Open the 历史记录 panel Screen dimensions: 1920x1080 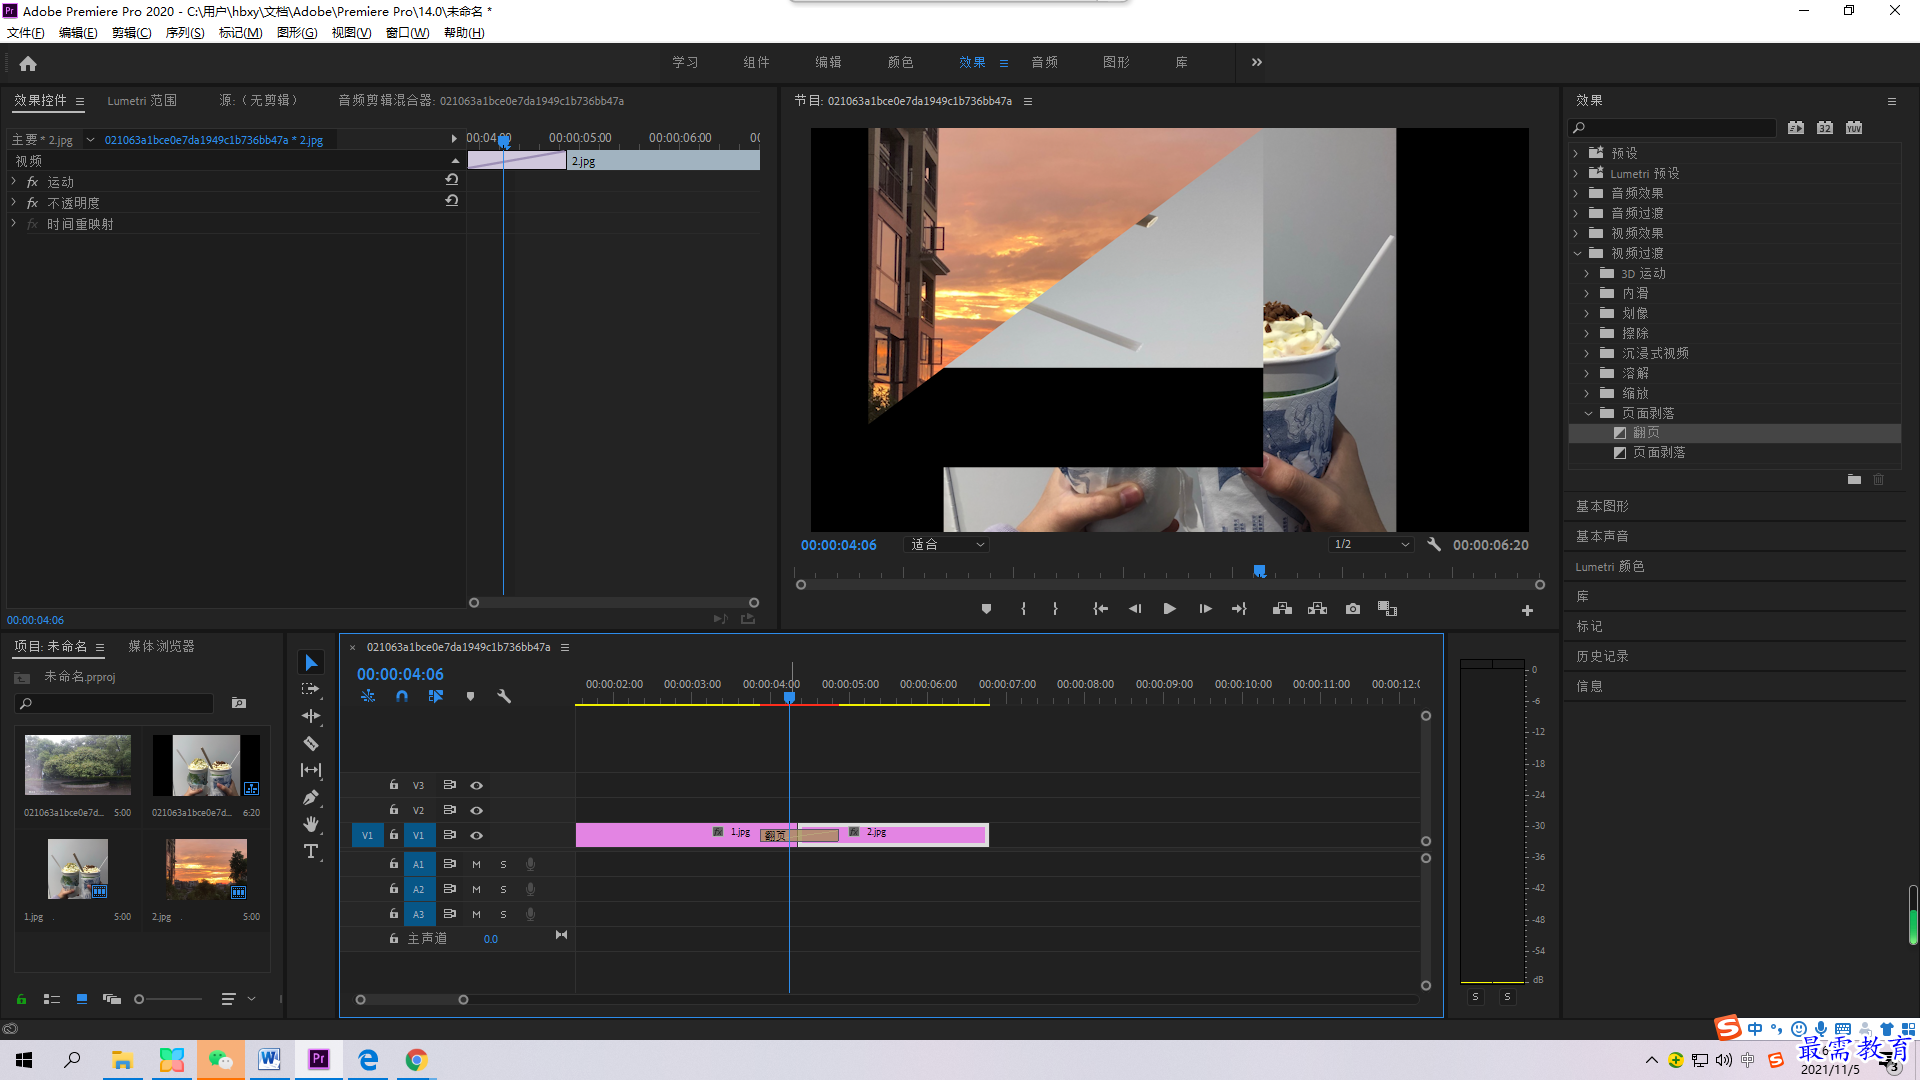(x=1602, y=657)
